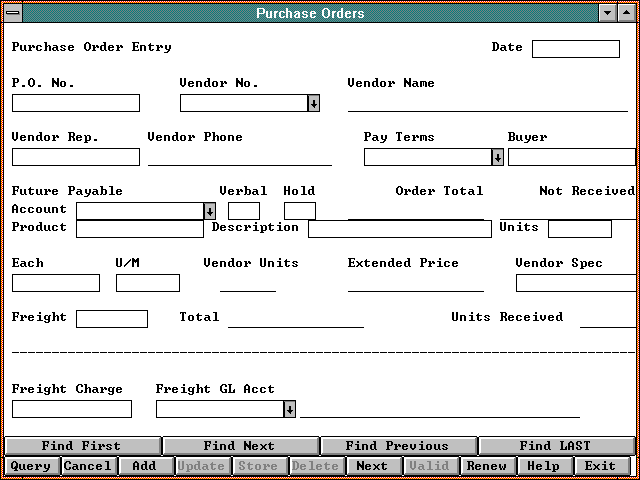The image size is (640, 480).
Task: Expand the Future Payable Account dropdown
Action: pos(209,211)
